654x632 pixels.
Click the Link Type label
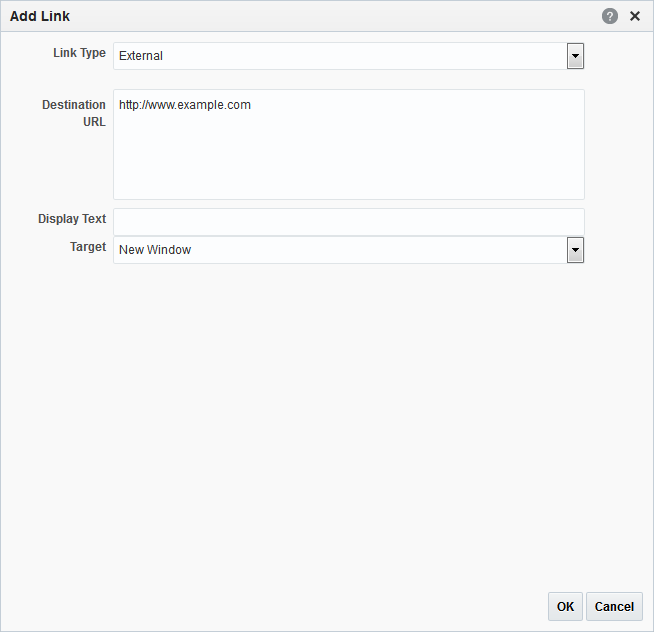click(x=79, y=53)
